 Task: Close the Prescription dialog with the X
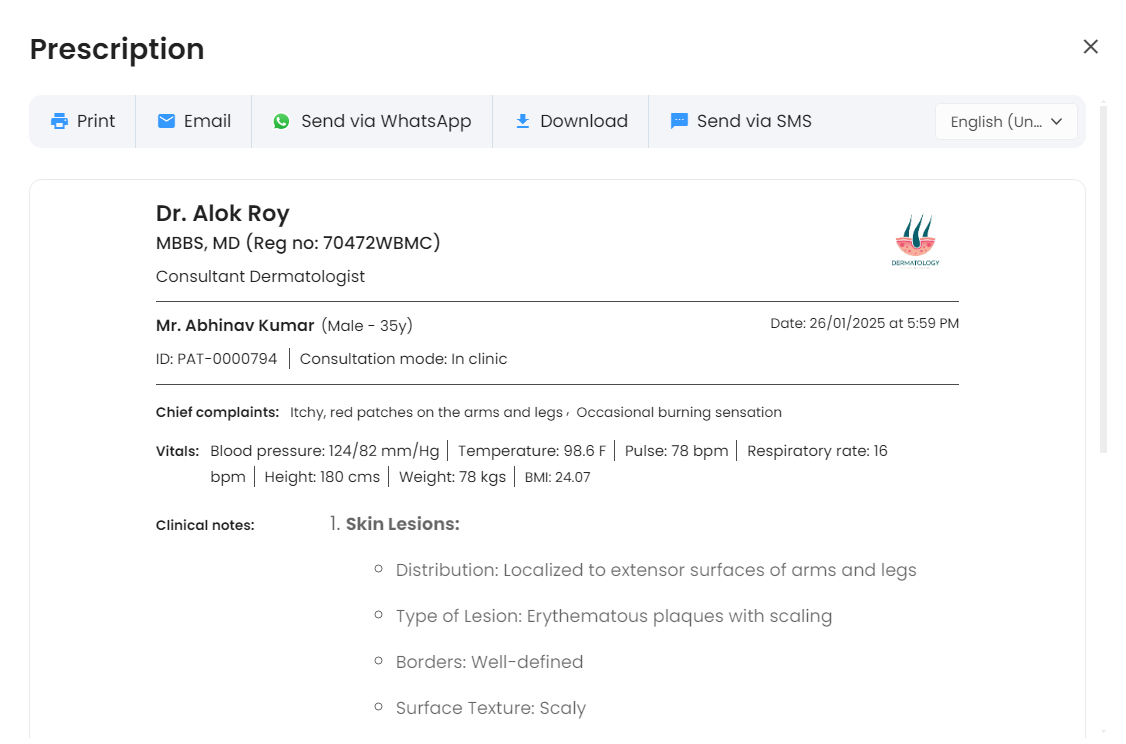coord(1090,47)
